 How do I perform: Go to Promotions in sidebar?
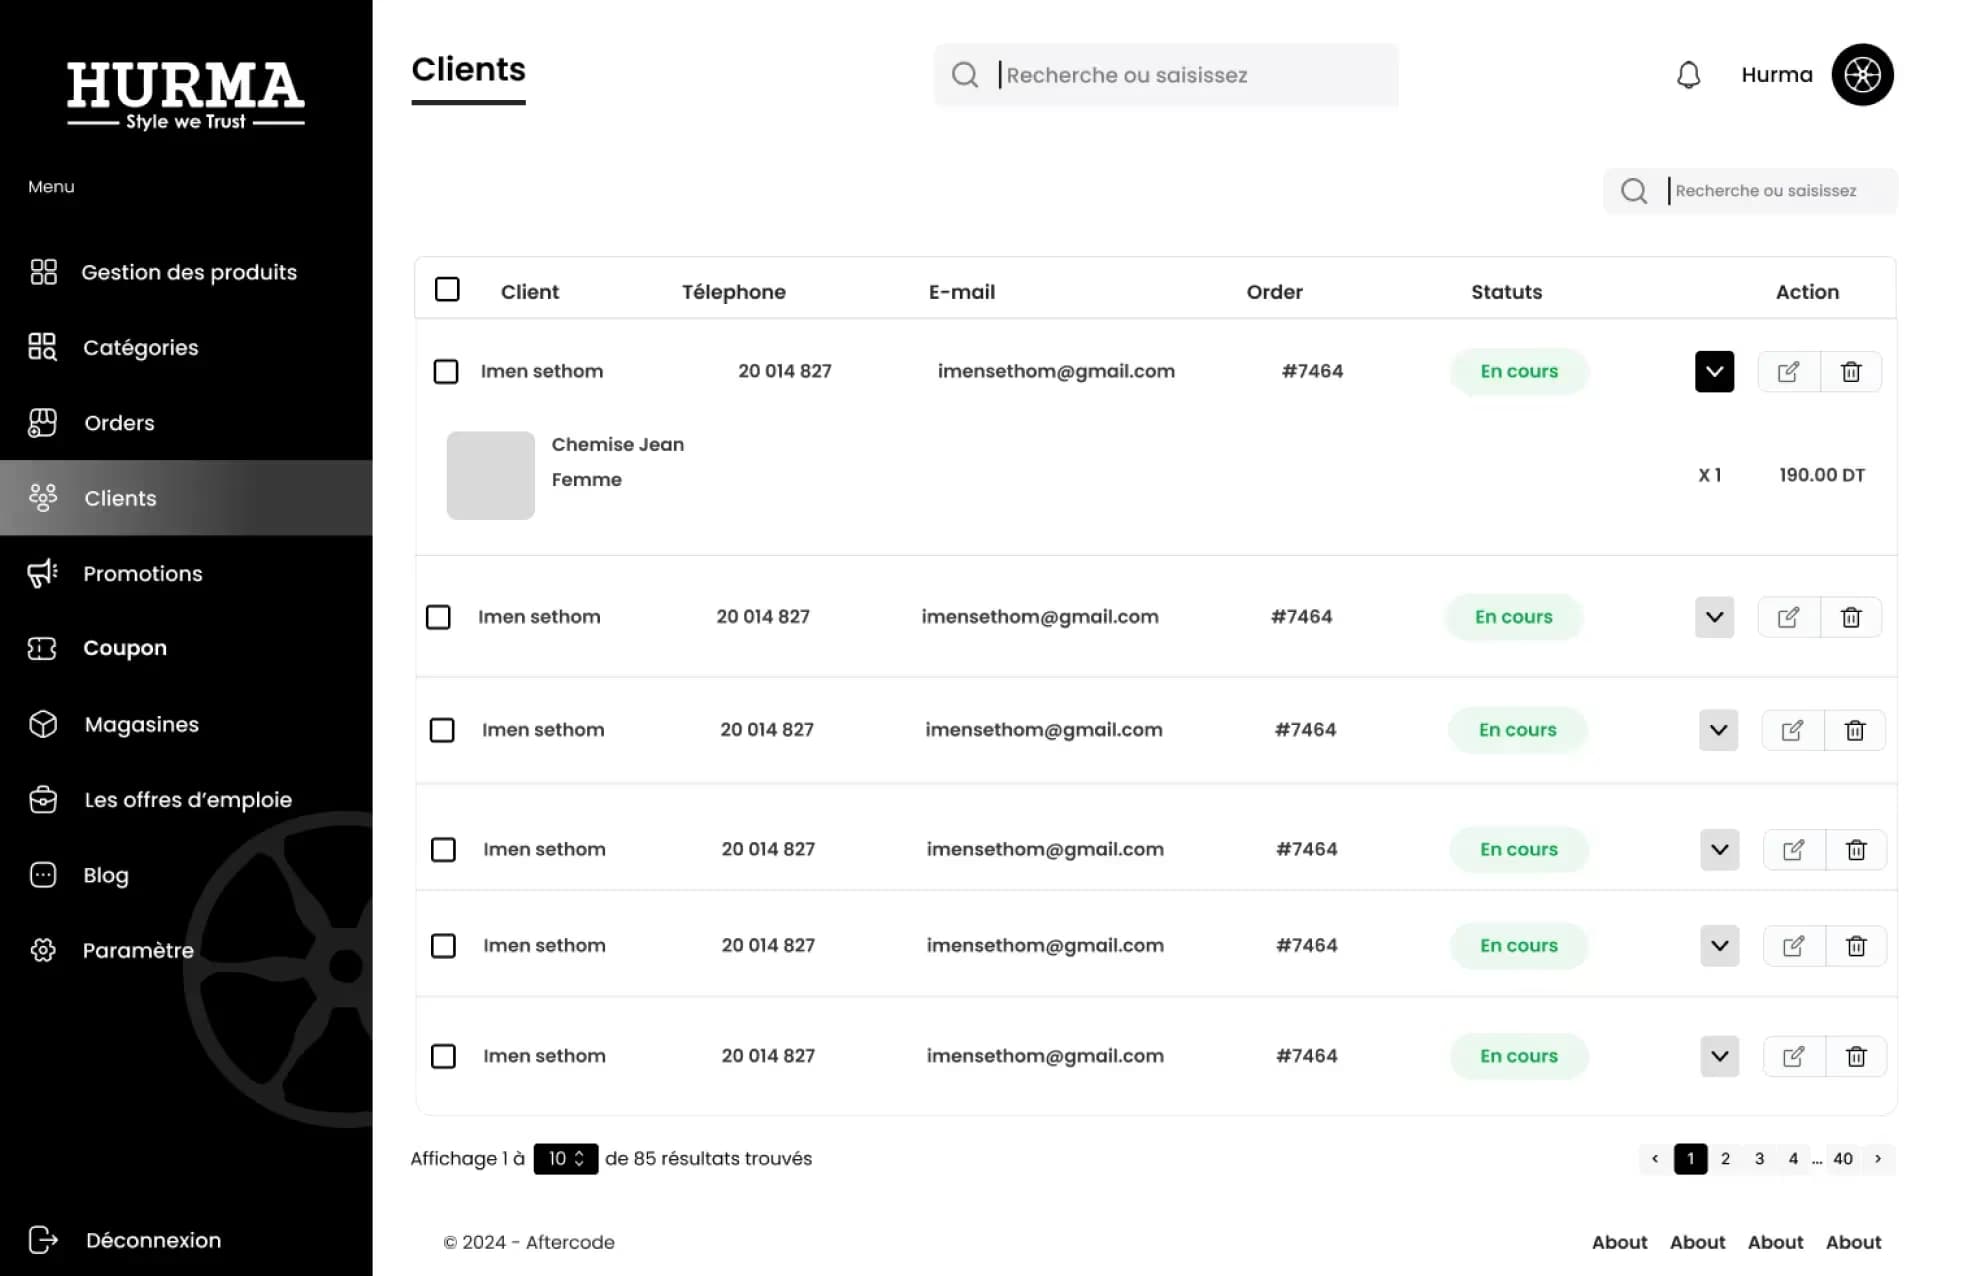pos(142,573)
